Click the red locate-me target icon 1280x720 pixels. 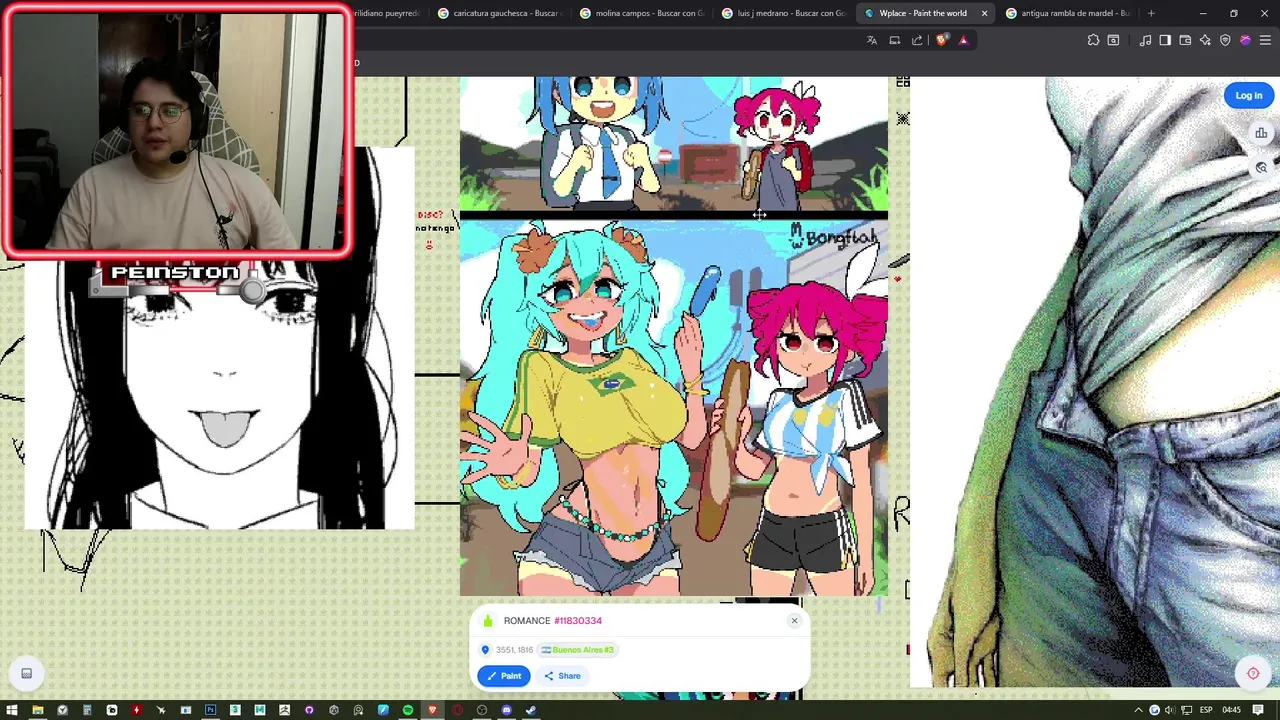point(1253,673)
